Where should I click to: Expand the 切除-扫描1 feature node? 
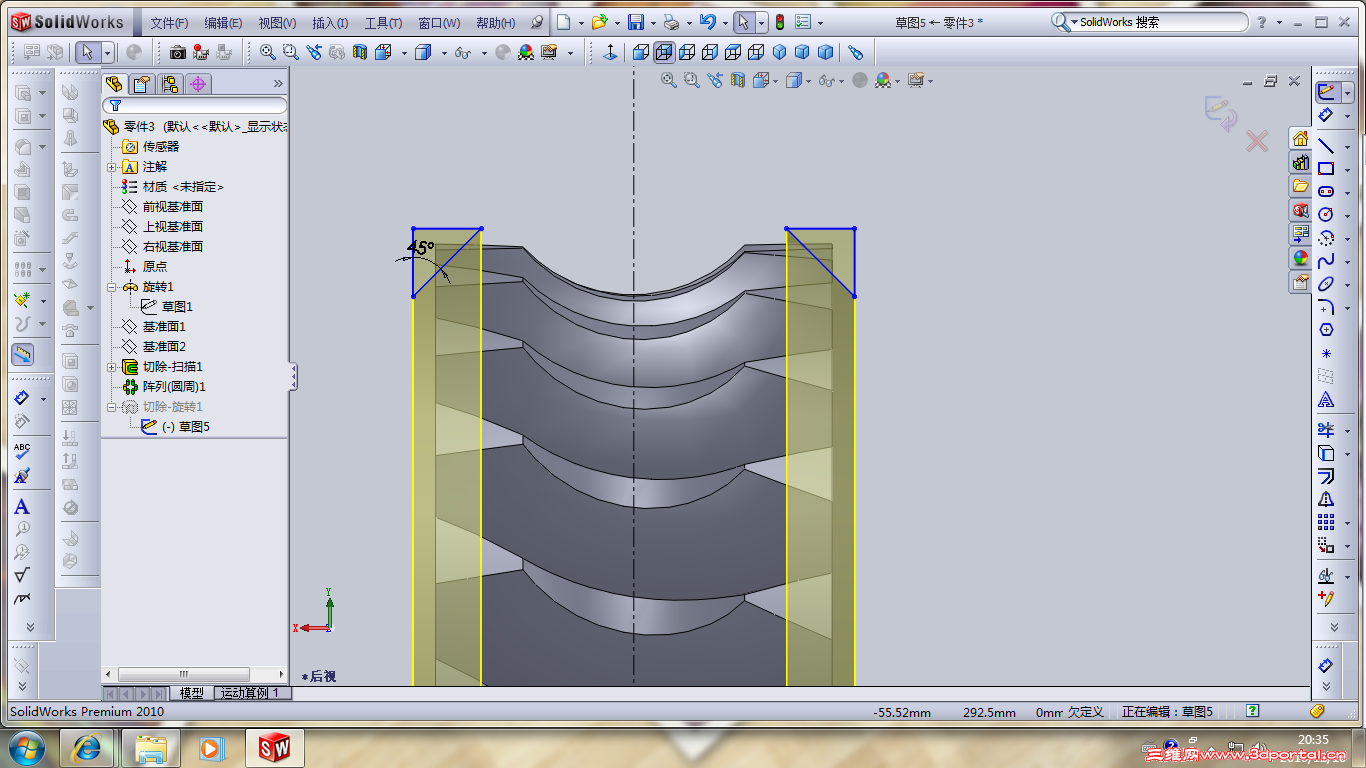(x=112, y=367)
